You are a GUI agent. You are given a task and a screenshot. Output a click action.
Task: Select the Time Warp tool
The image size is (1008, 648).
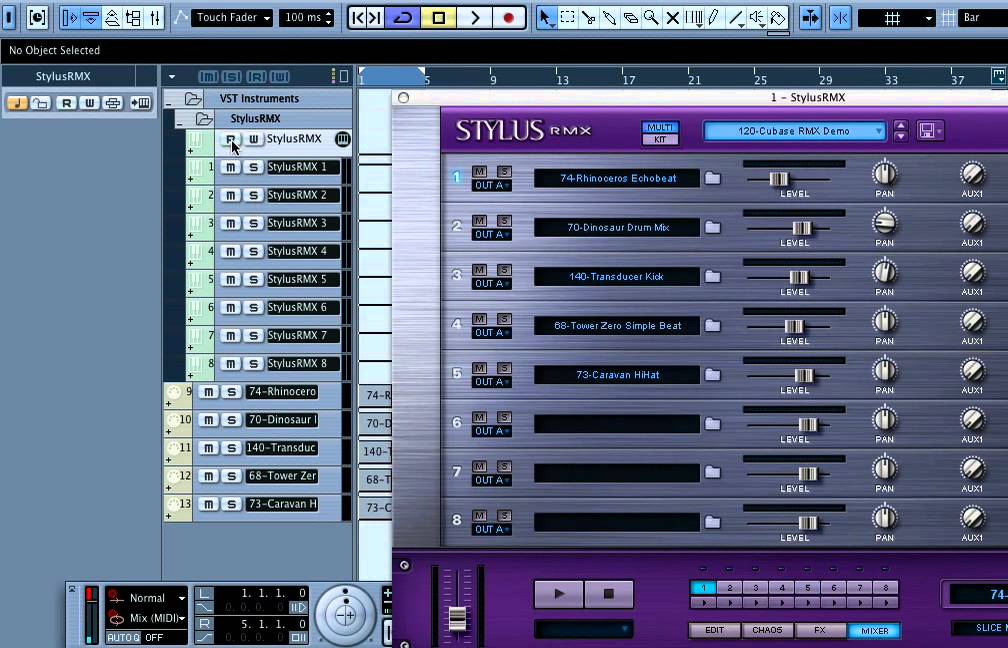tap(694, 17)
